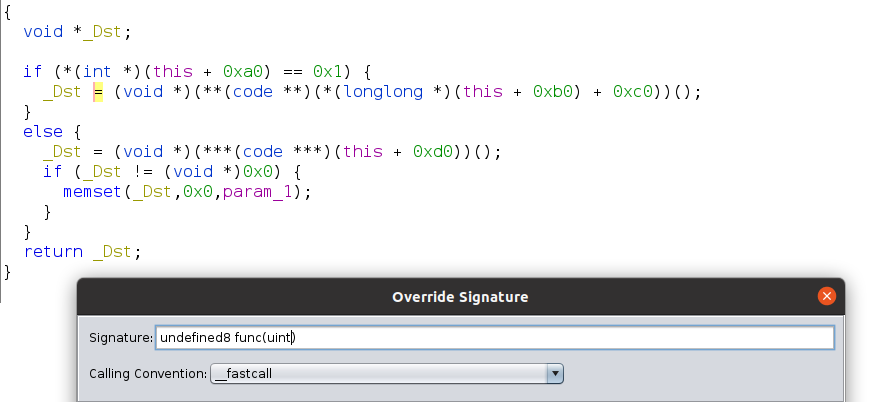Click the 0xb0 offset constant
The width and height of the screenshot is (883, 402).
553,92
